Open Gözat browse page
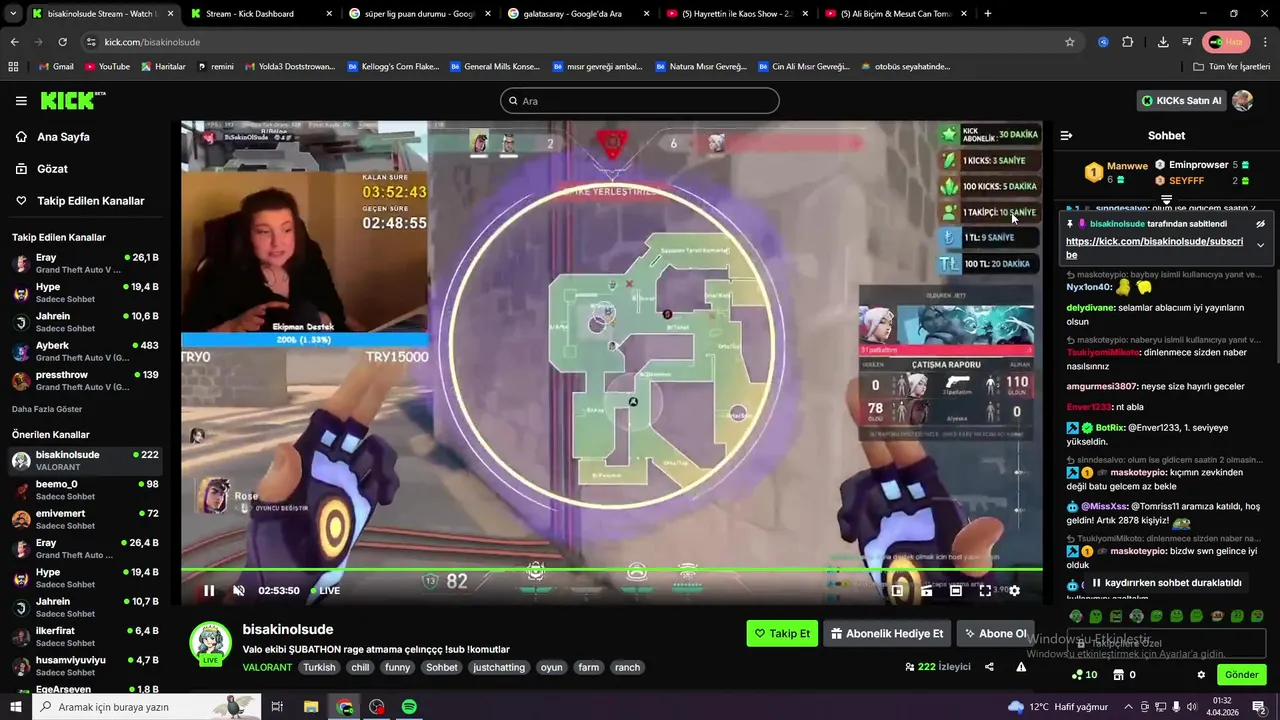 click(52, 169)
